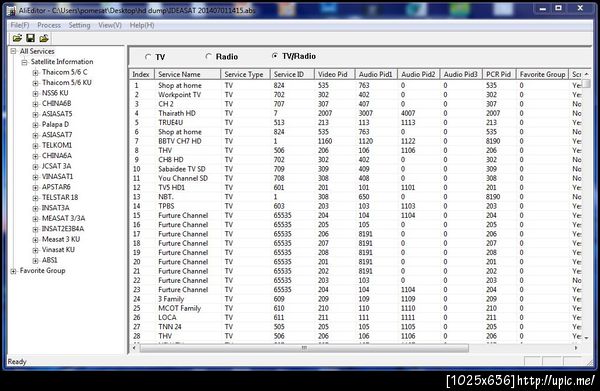Expand the CHINA6B satellite node
The height and width of the screenshot is (391, 600).
tap(35, 104)
